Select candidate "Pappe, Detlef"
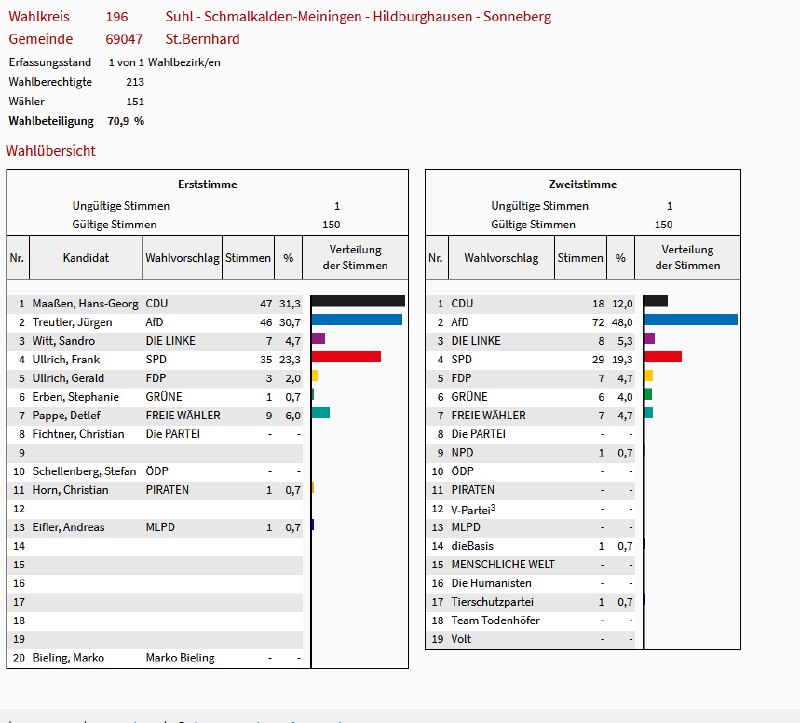 (66, 415)
